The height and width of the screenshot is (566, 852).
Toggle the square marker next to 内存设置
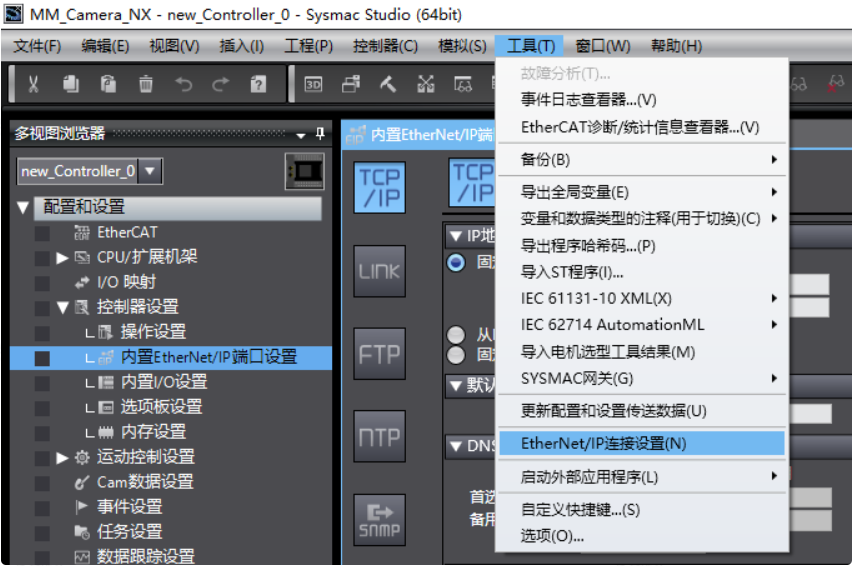coord(42,433)
